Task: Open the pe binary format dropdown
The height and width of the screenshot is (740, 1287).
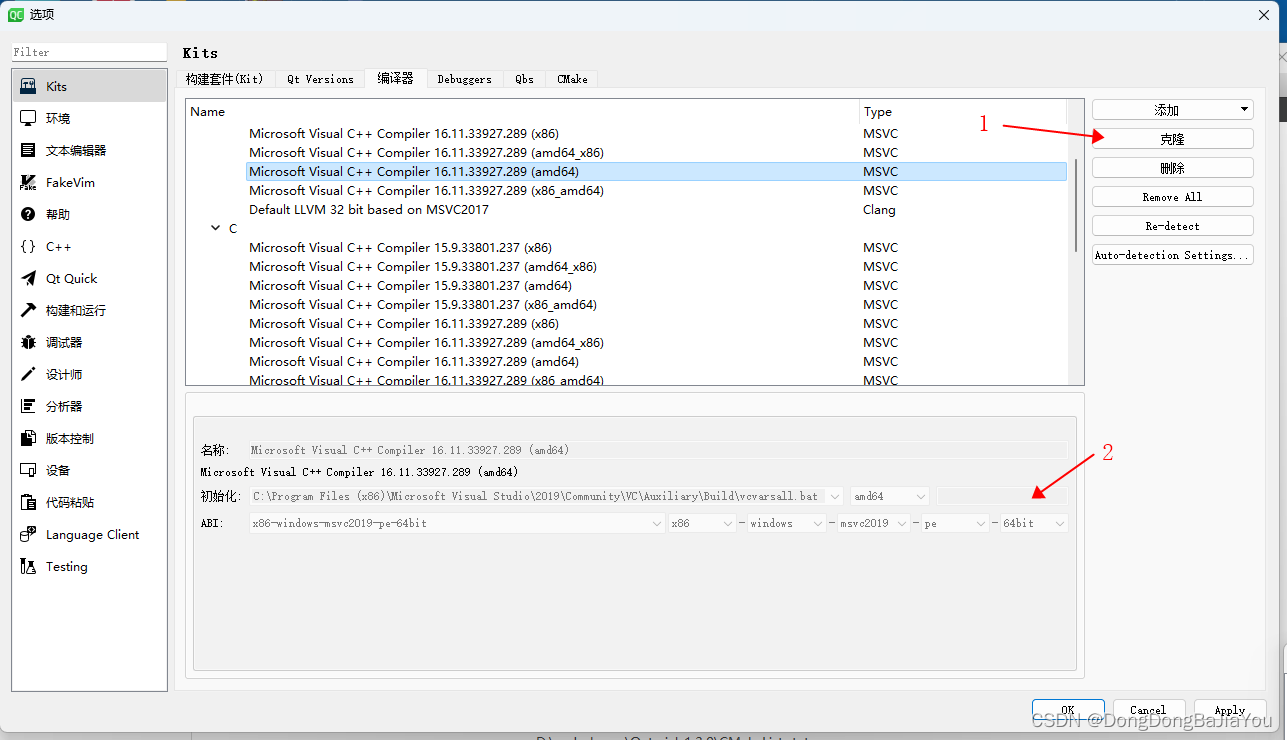Action: coord(955,523)
